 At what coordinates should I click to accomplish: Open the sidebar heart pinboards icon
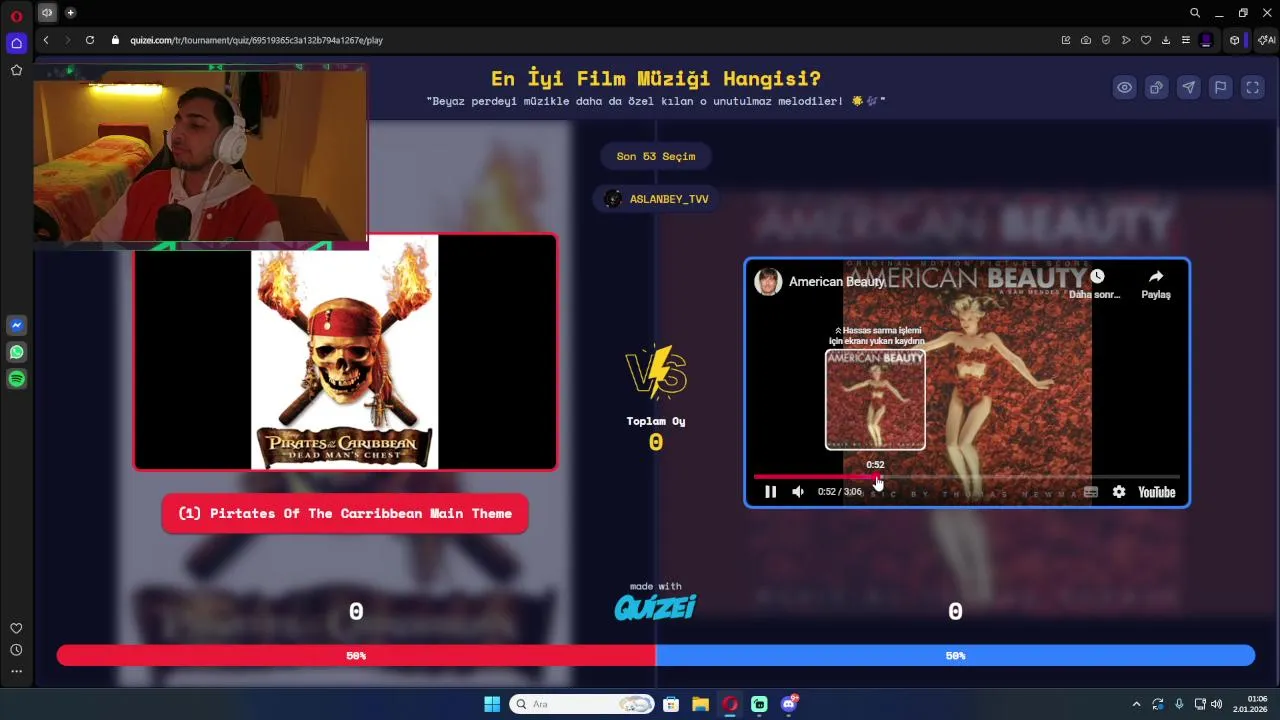tap(16, 628)
